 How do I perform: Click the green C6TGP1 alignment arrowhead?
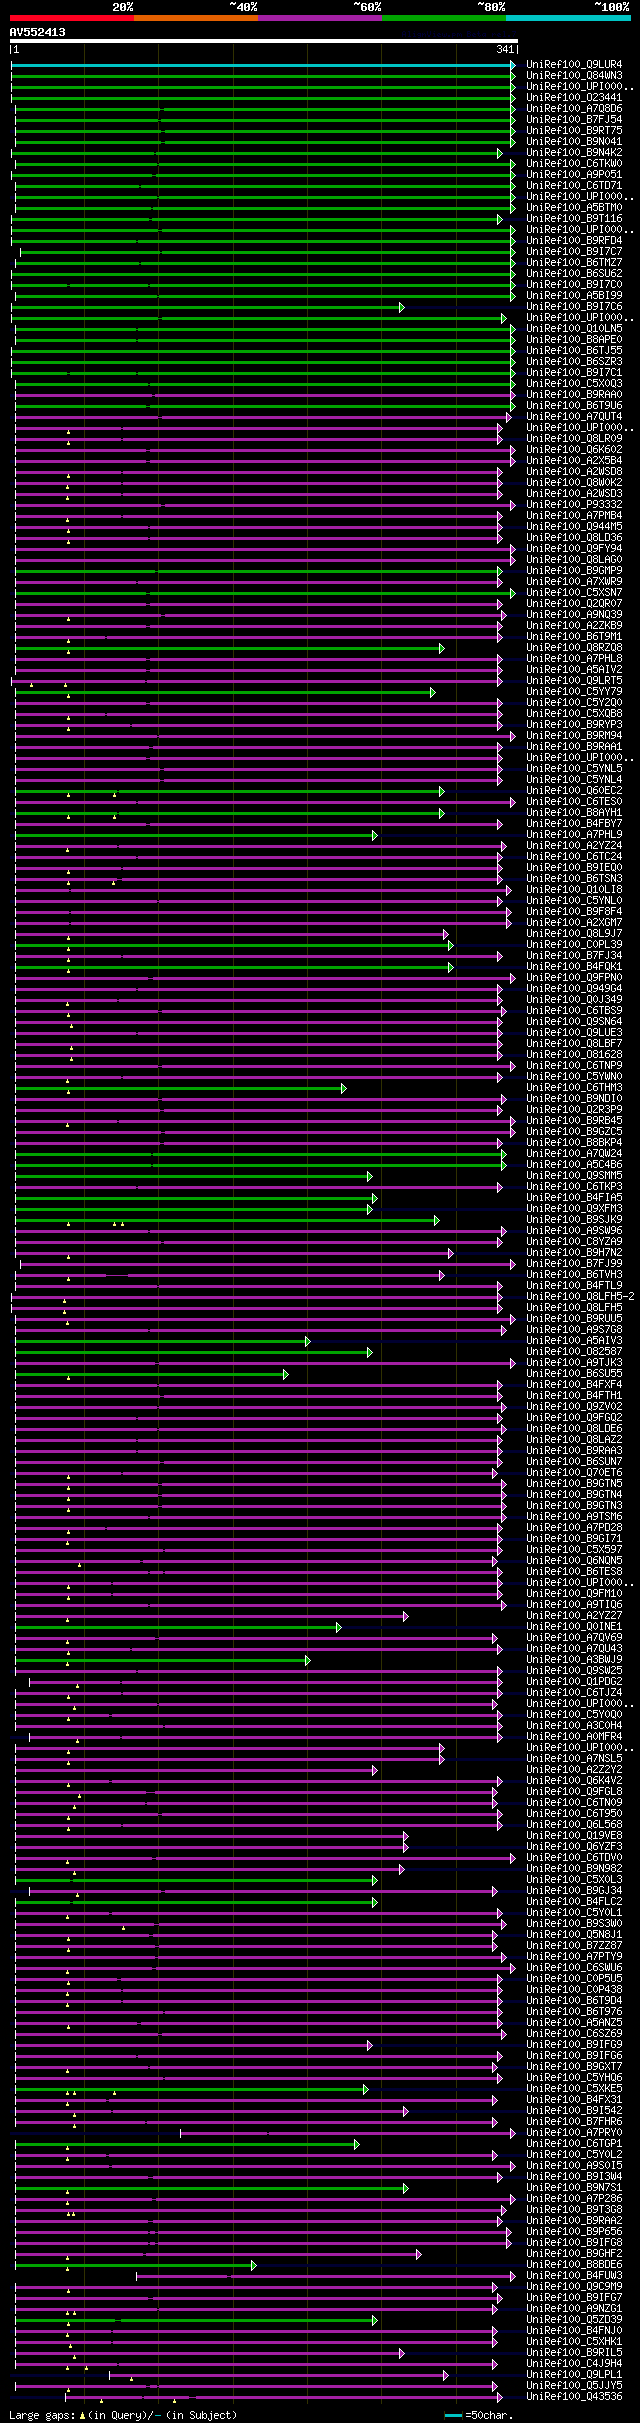tap(356, 2144)
